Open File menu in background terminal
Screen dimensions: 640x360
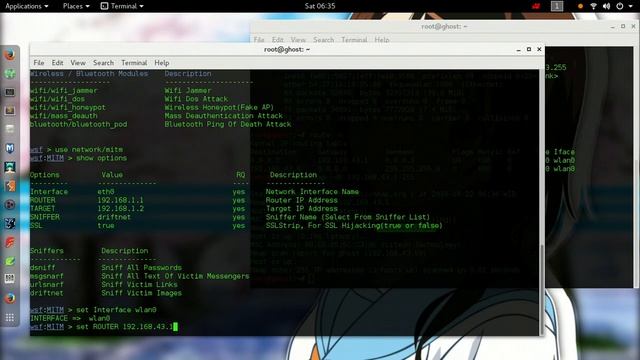click(259, 40)
